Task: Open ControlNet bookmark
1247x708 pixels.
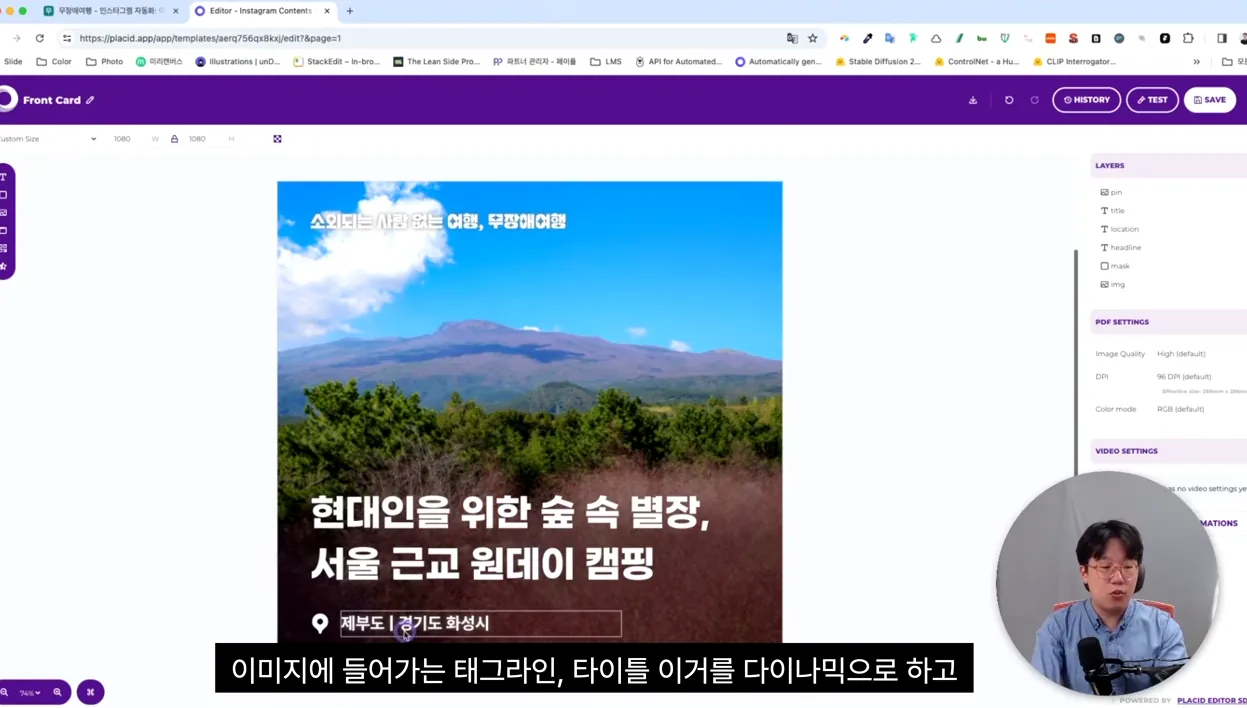Action: tap(976, 61)
